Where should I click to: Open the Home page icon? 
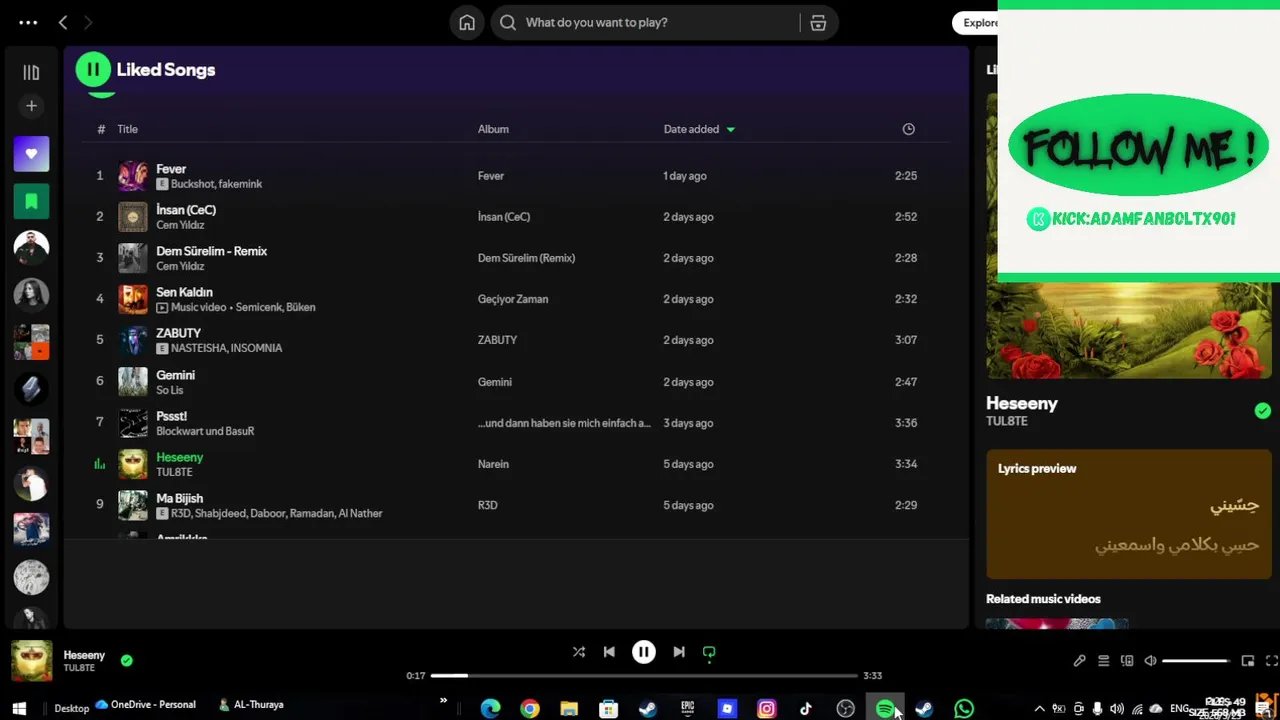pos(467,22)
